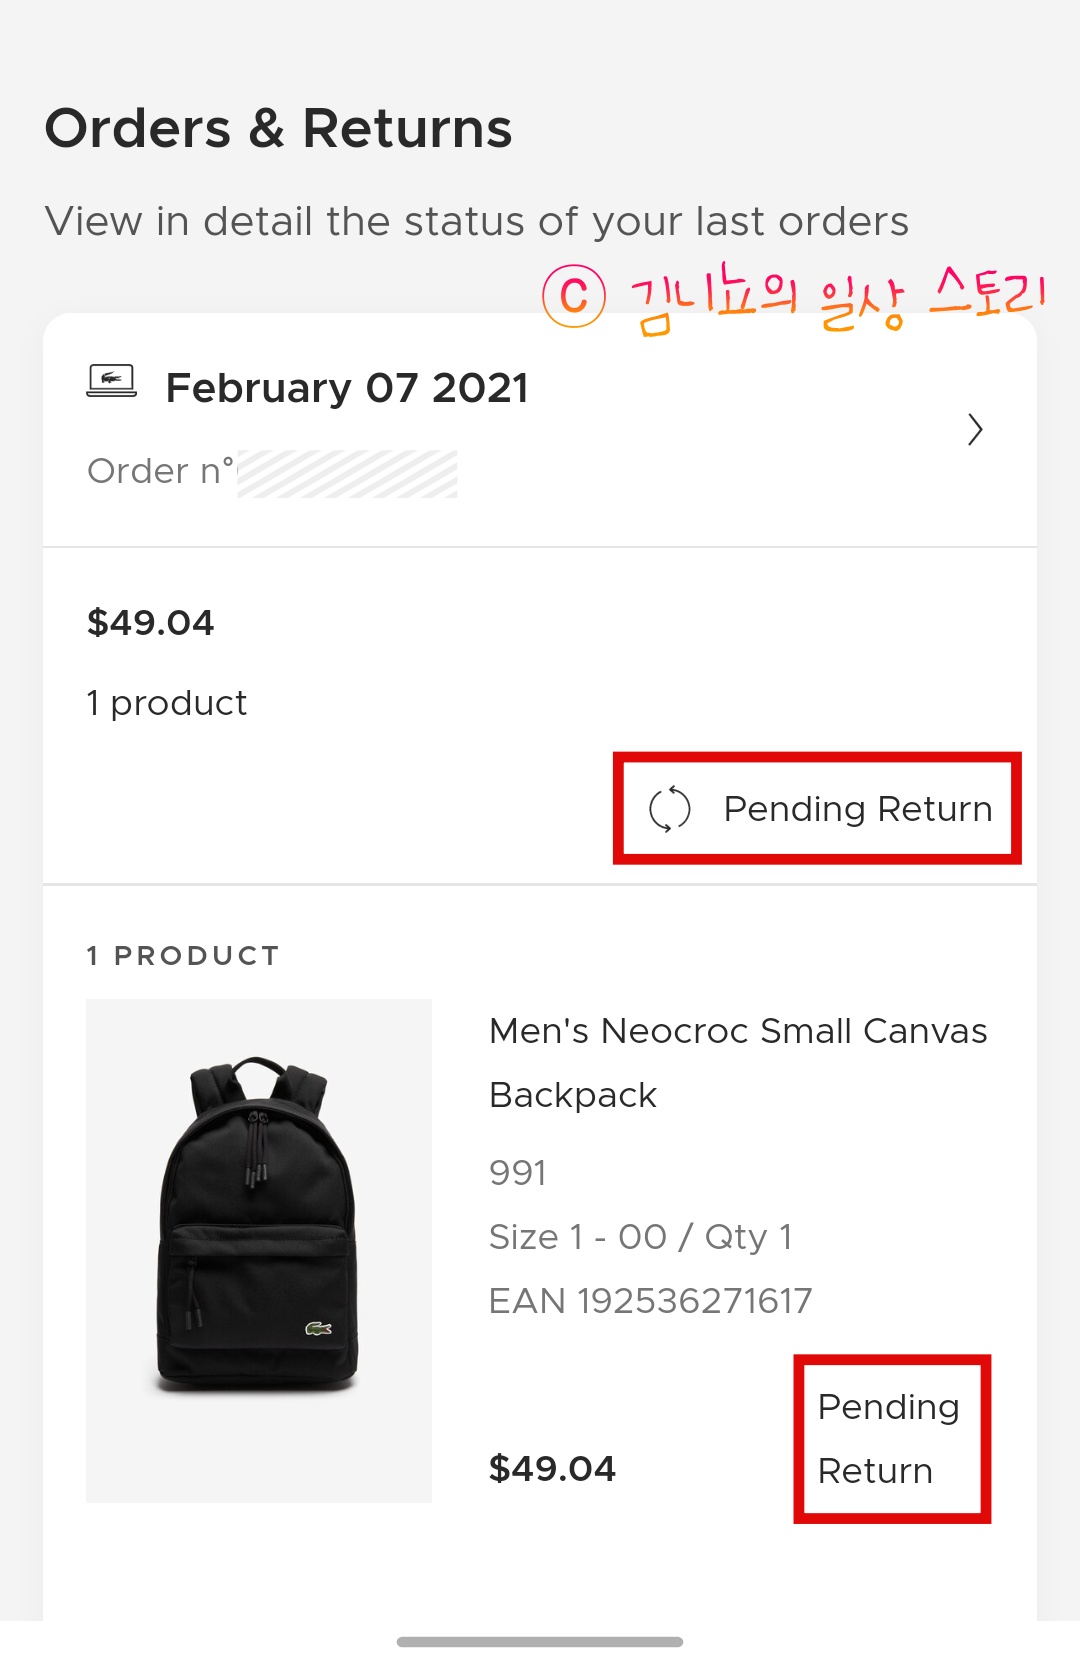Click the circular refresh arrows return icon

pyautogui.click(x=670, y=809)
